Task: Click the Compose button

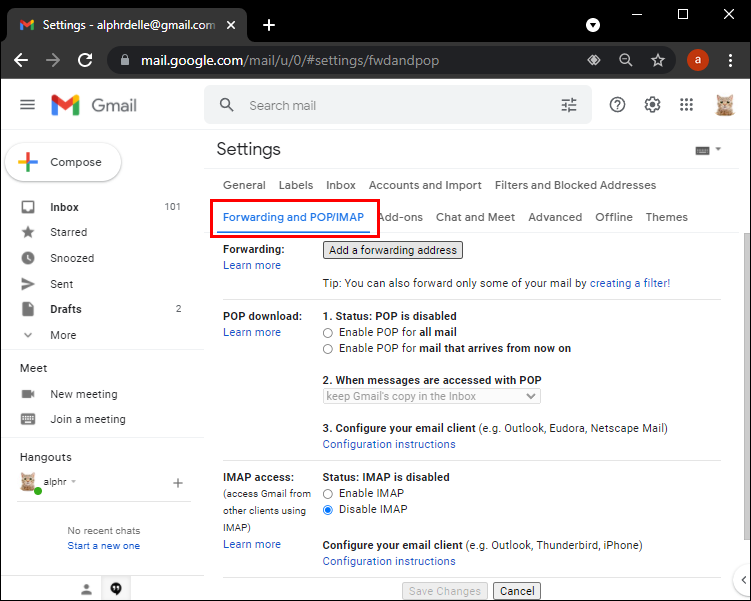Action: pos(63,162)
